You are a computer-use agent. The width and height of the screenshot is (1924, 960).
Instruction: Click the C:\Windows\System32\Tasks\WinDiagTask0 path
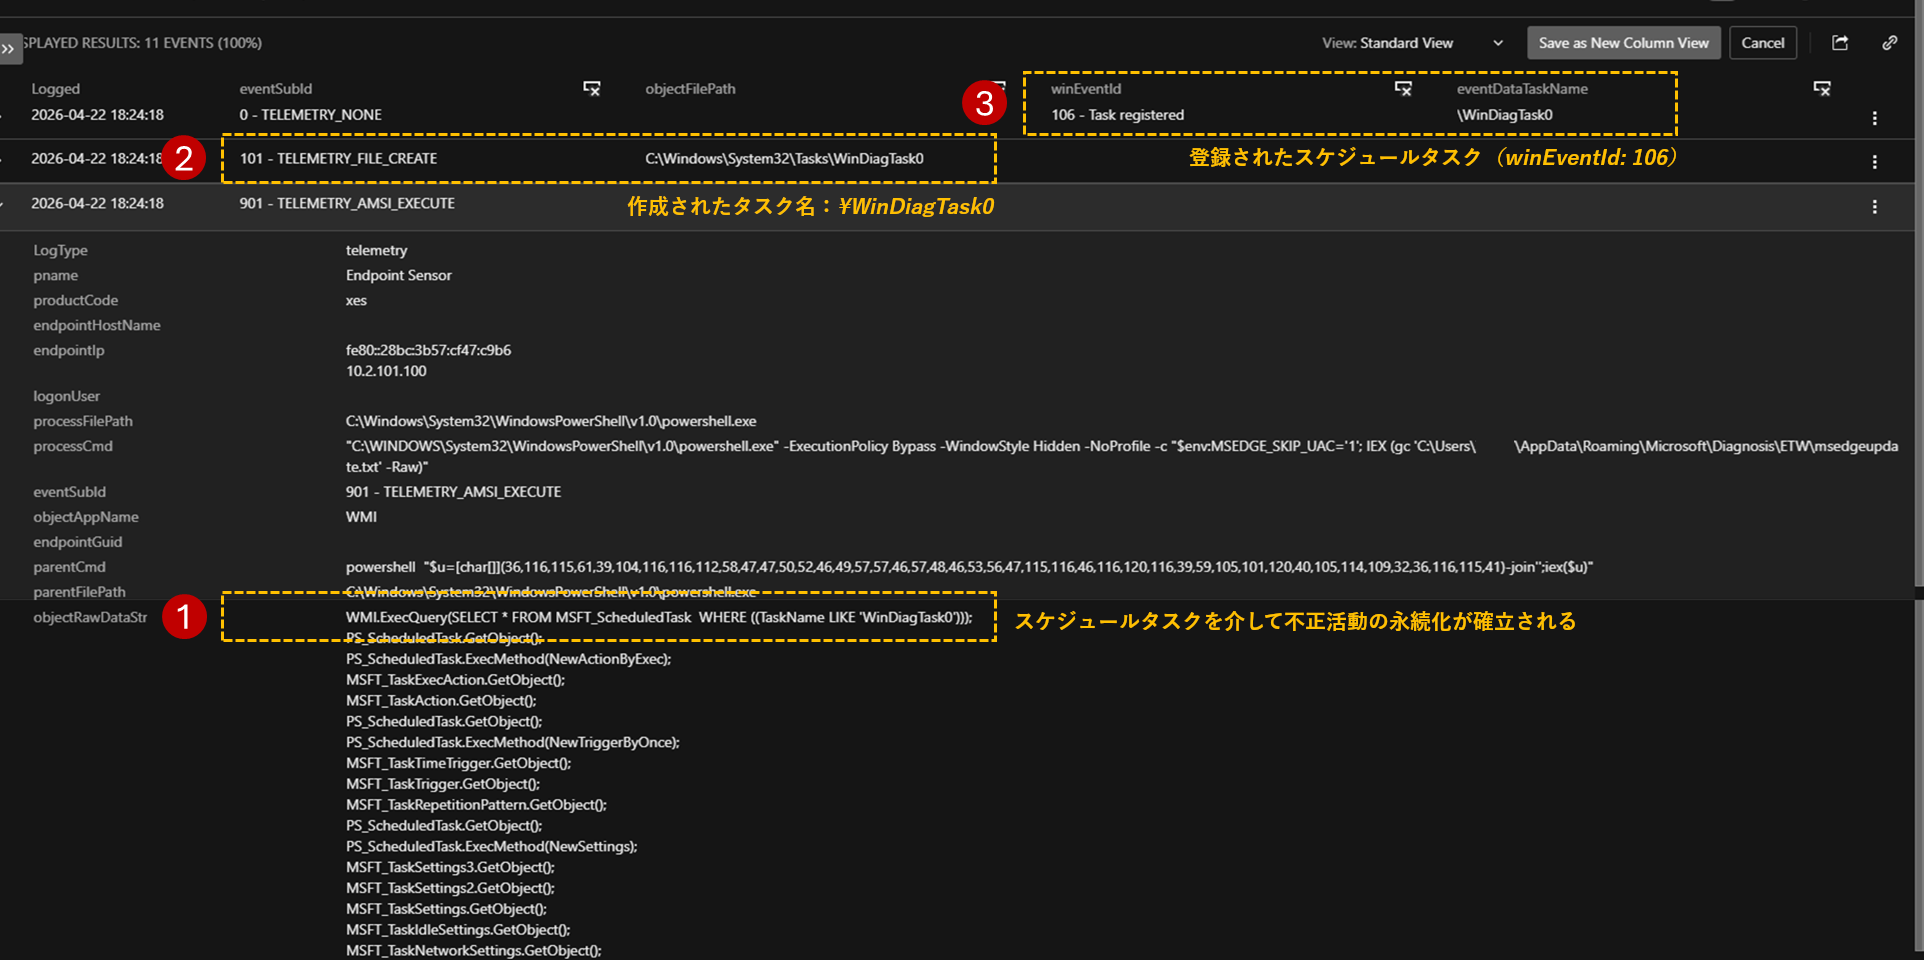tap(784, 159)
